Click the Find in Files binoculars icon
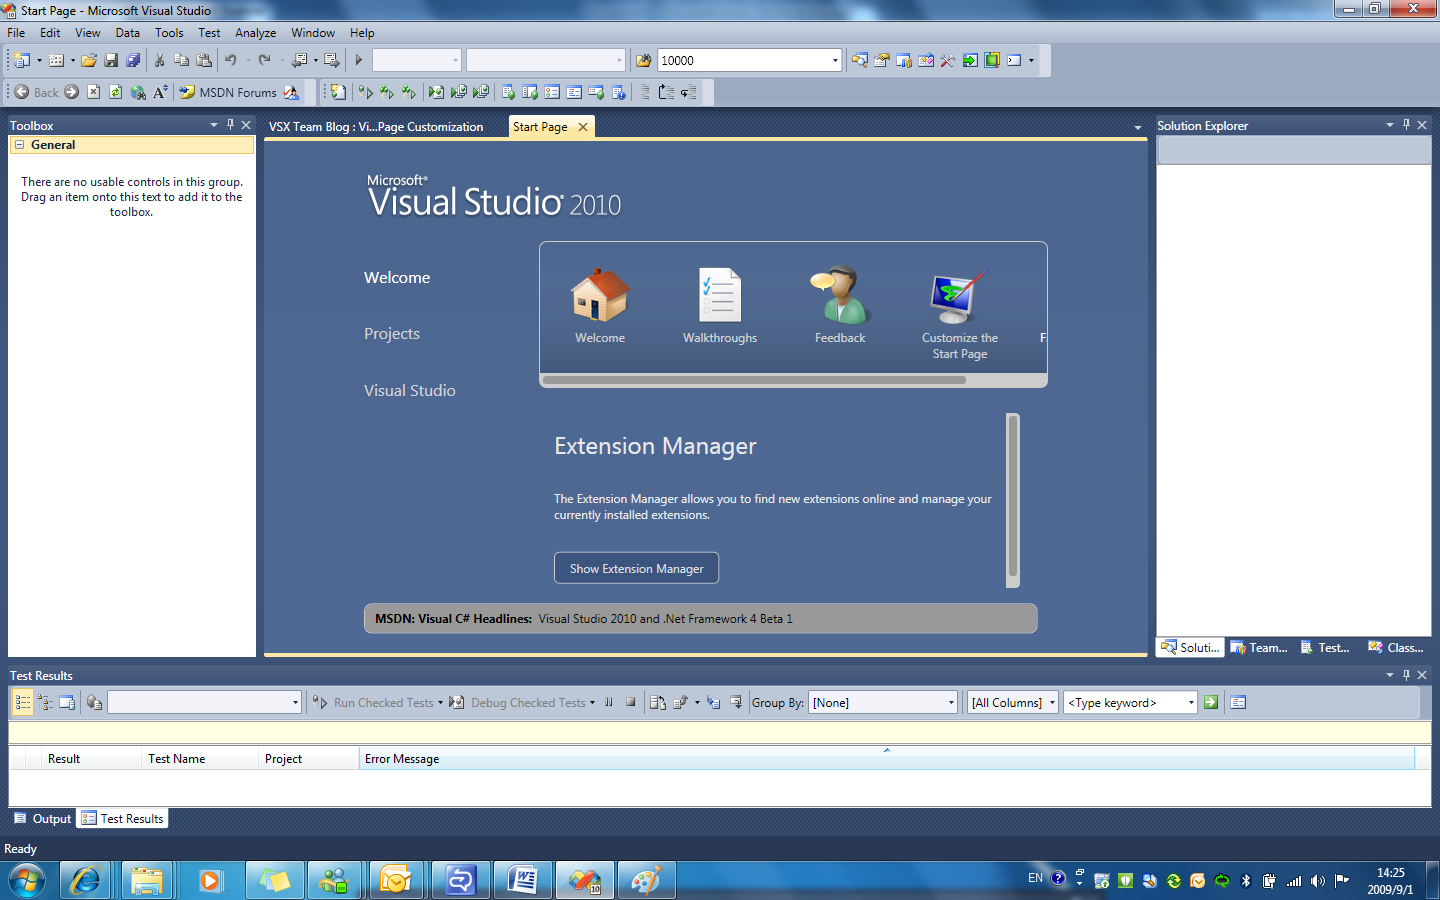The width and height of the screenshot is (1440, 900). pyautogui.click(x=644, y=60)
